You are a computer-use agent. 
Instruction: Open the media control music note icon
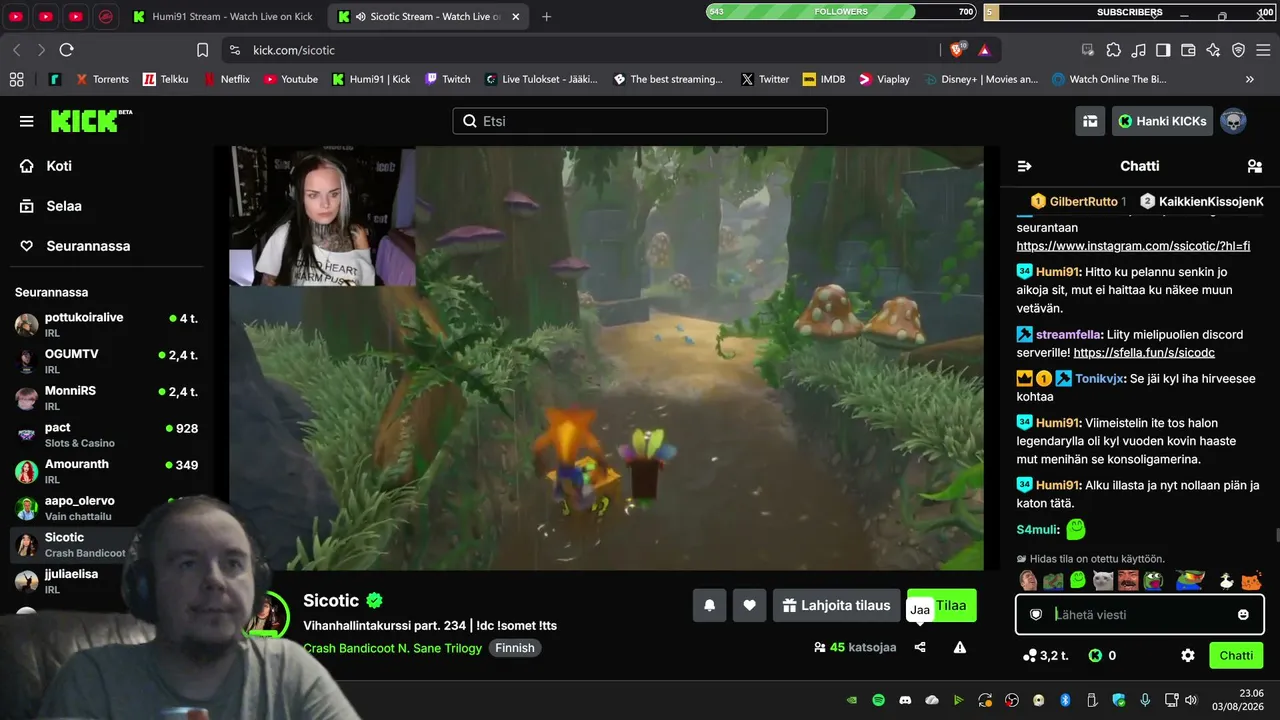(1138, 50)
